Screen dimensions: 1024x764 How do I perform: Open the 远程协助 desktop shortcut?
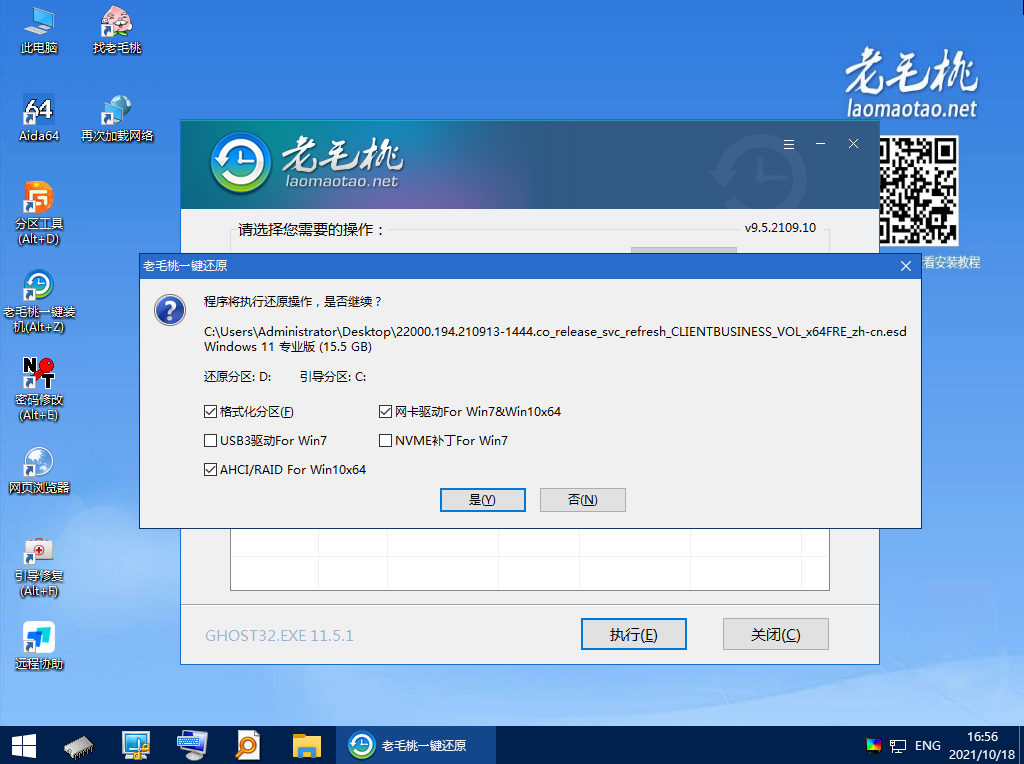tap(39, 646)
